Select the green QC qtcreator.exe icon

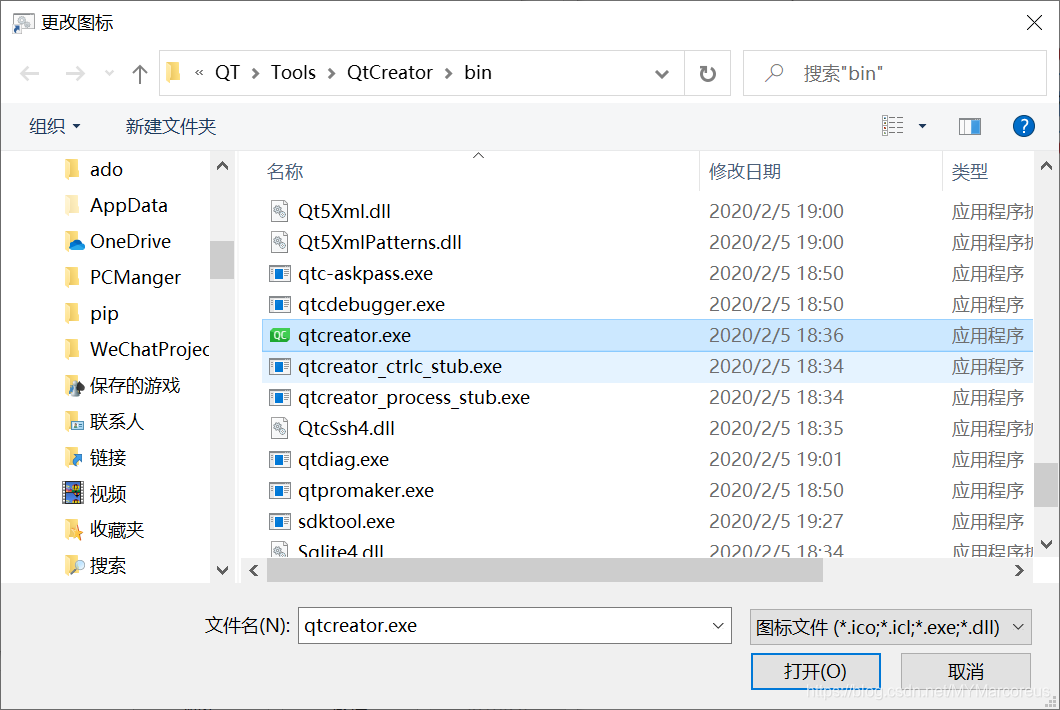(x=279, y=335)
